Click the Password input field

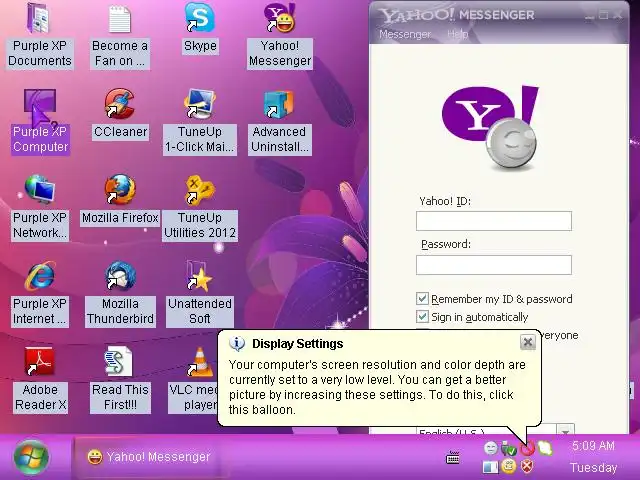point(494,265)
